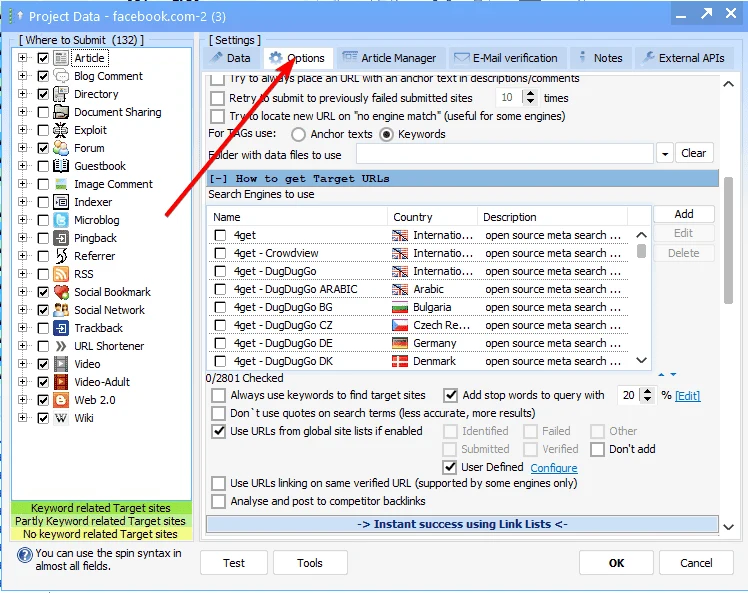
Task: Enable the Guestbook category checkbox
Action: [43, 166]
